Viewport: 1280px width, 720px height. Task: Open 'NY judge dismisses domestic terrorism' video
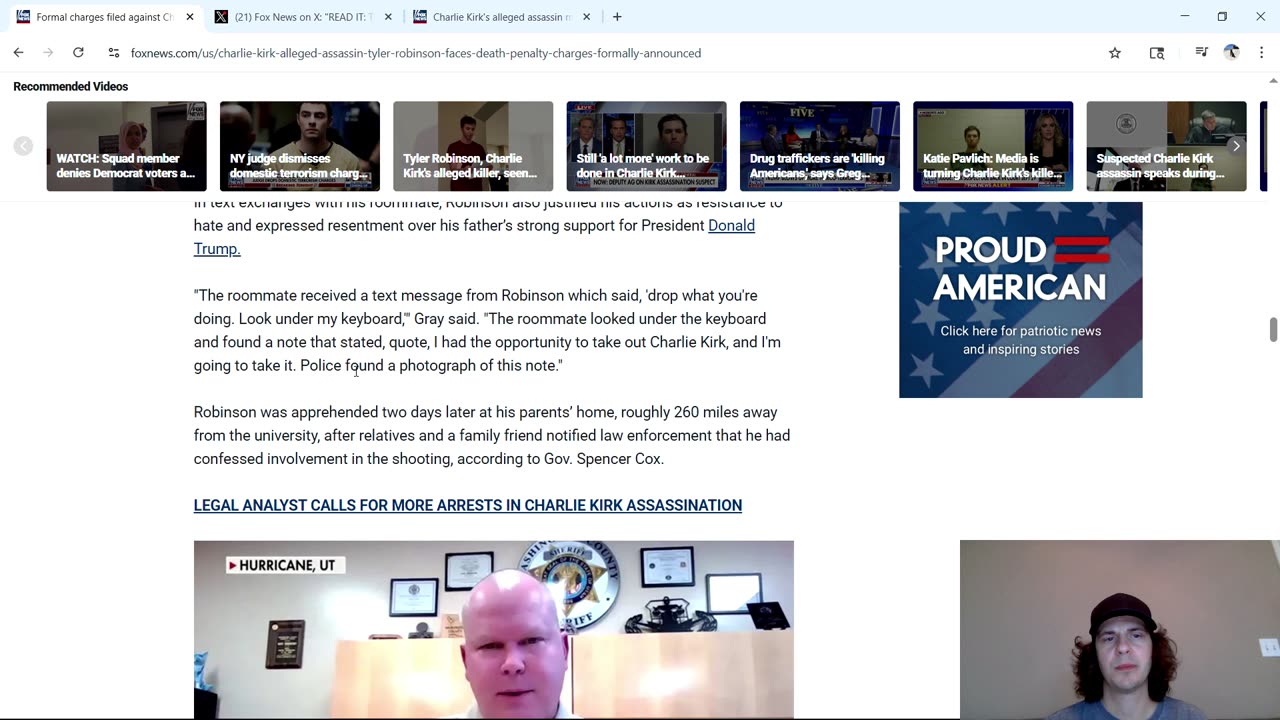point(300,146)
